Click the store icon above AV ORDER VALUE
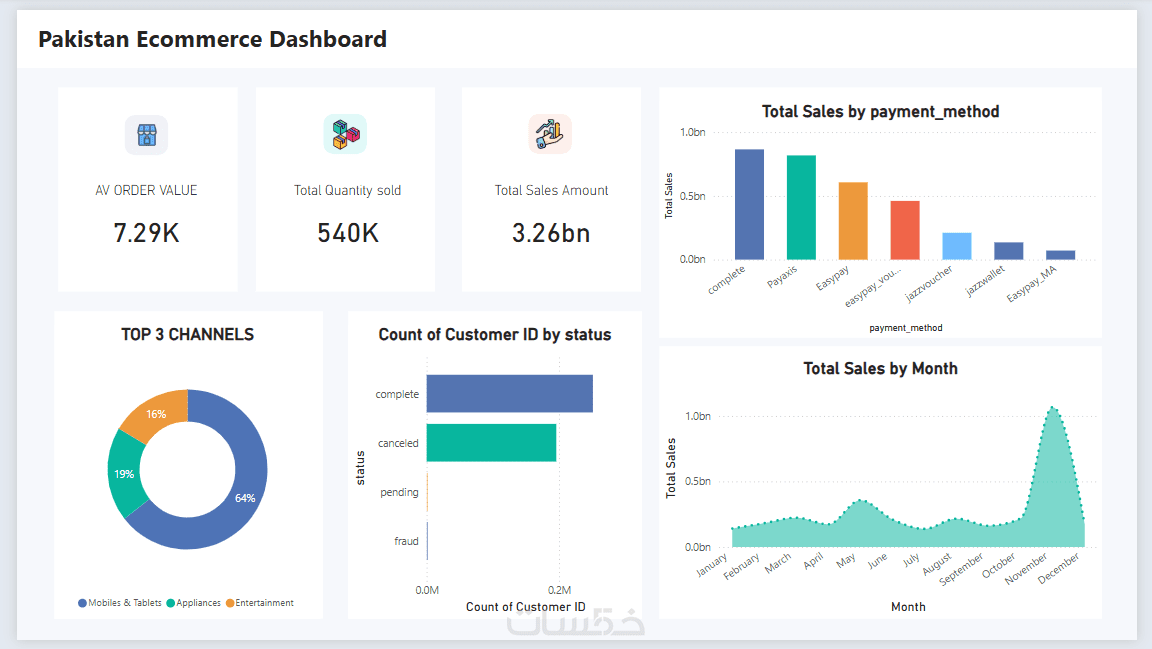Image resolution: width=1152 pixels, height=649 pixels. click(146, 135)
